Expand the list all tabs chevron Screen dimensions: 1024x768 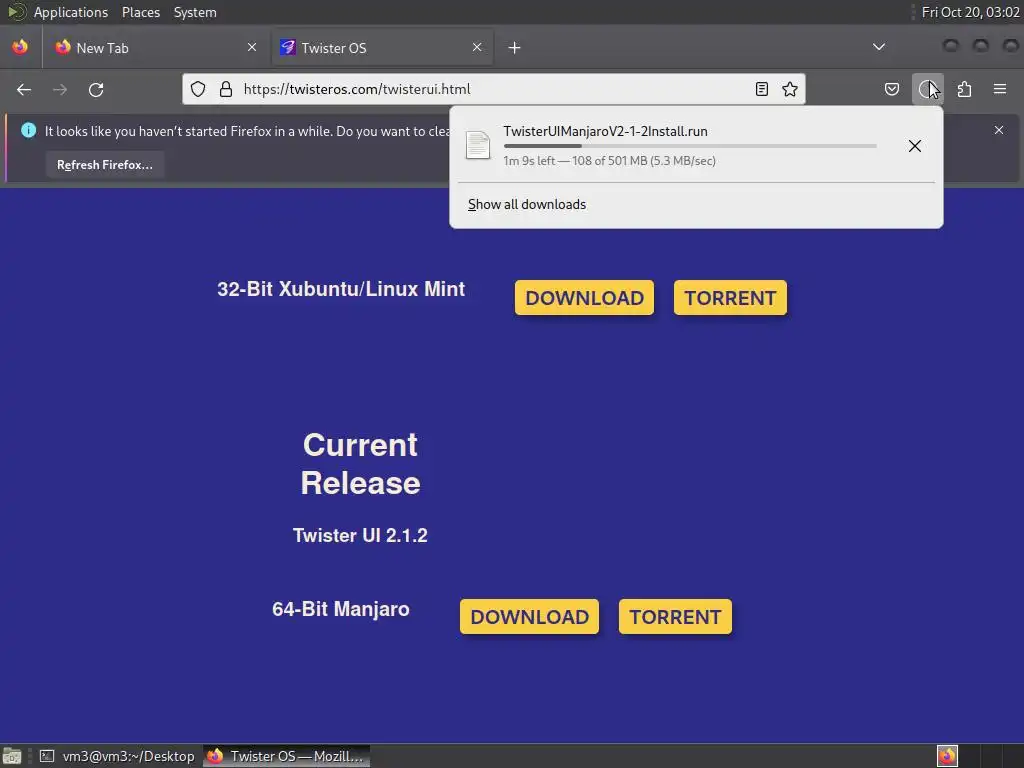click(x=879, y=47)
